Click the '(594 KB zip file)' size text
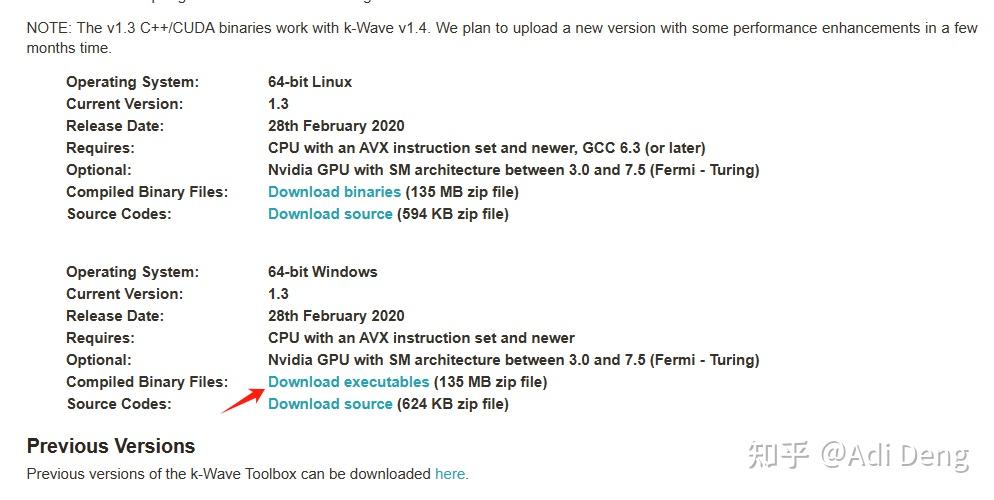Screen dimensions: 994x500 point(453,214)
